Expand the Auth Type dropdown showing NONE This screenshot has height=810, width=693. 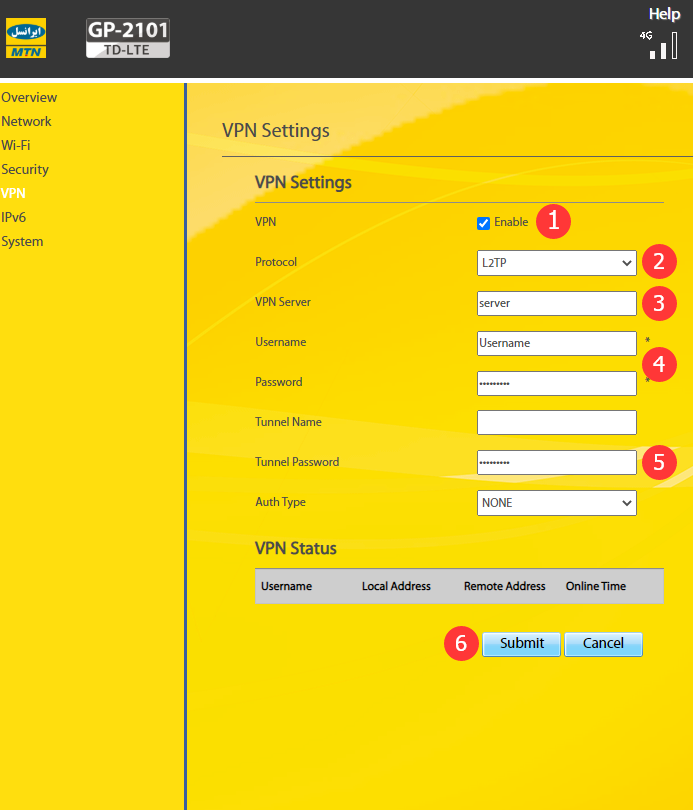(557, 503)
